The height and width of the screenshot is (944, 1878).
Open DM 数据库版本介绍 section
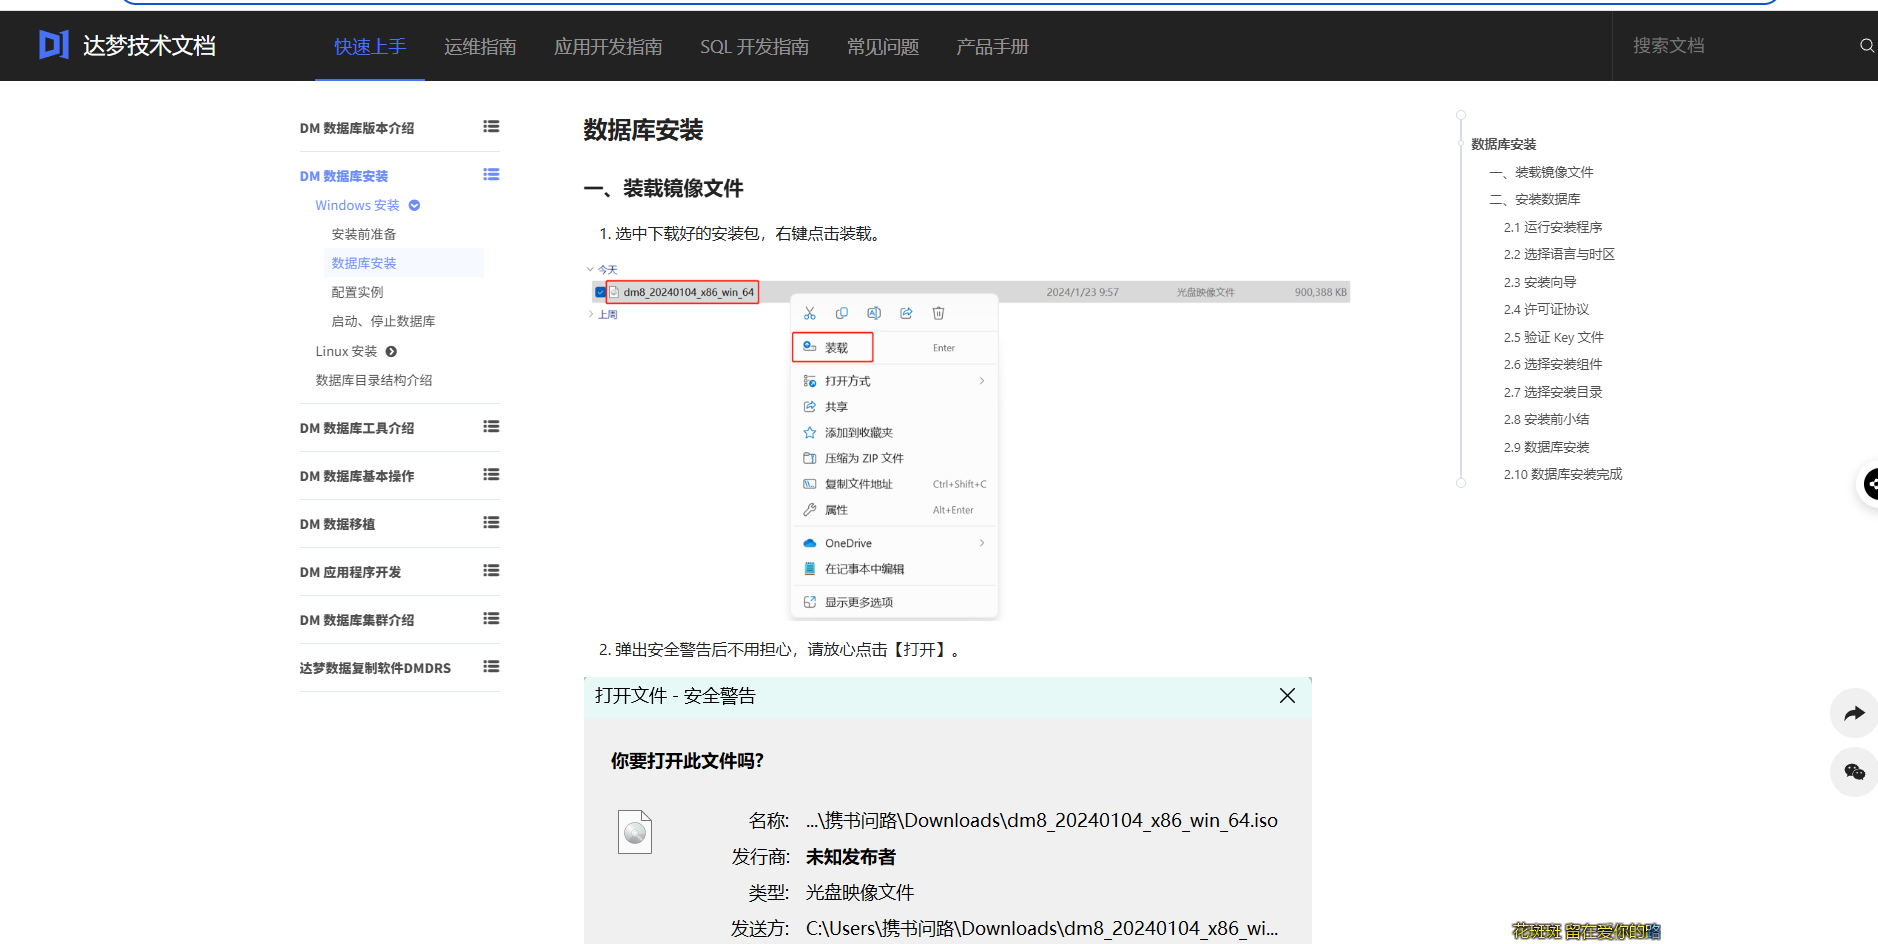point(357,128)
